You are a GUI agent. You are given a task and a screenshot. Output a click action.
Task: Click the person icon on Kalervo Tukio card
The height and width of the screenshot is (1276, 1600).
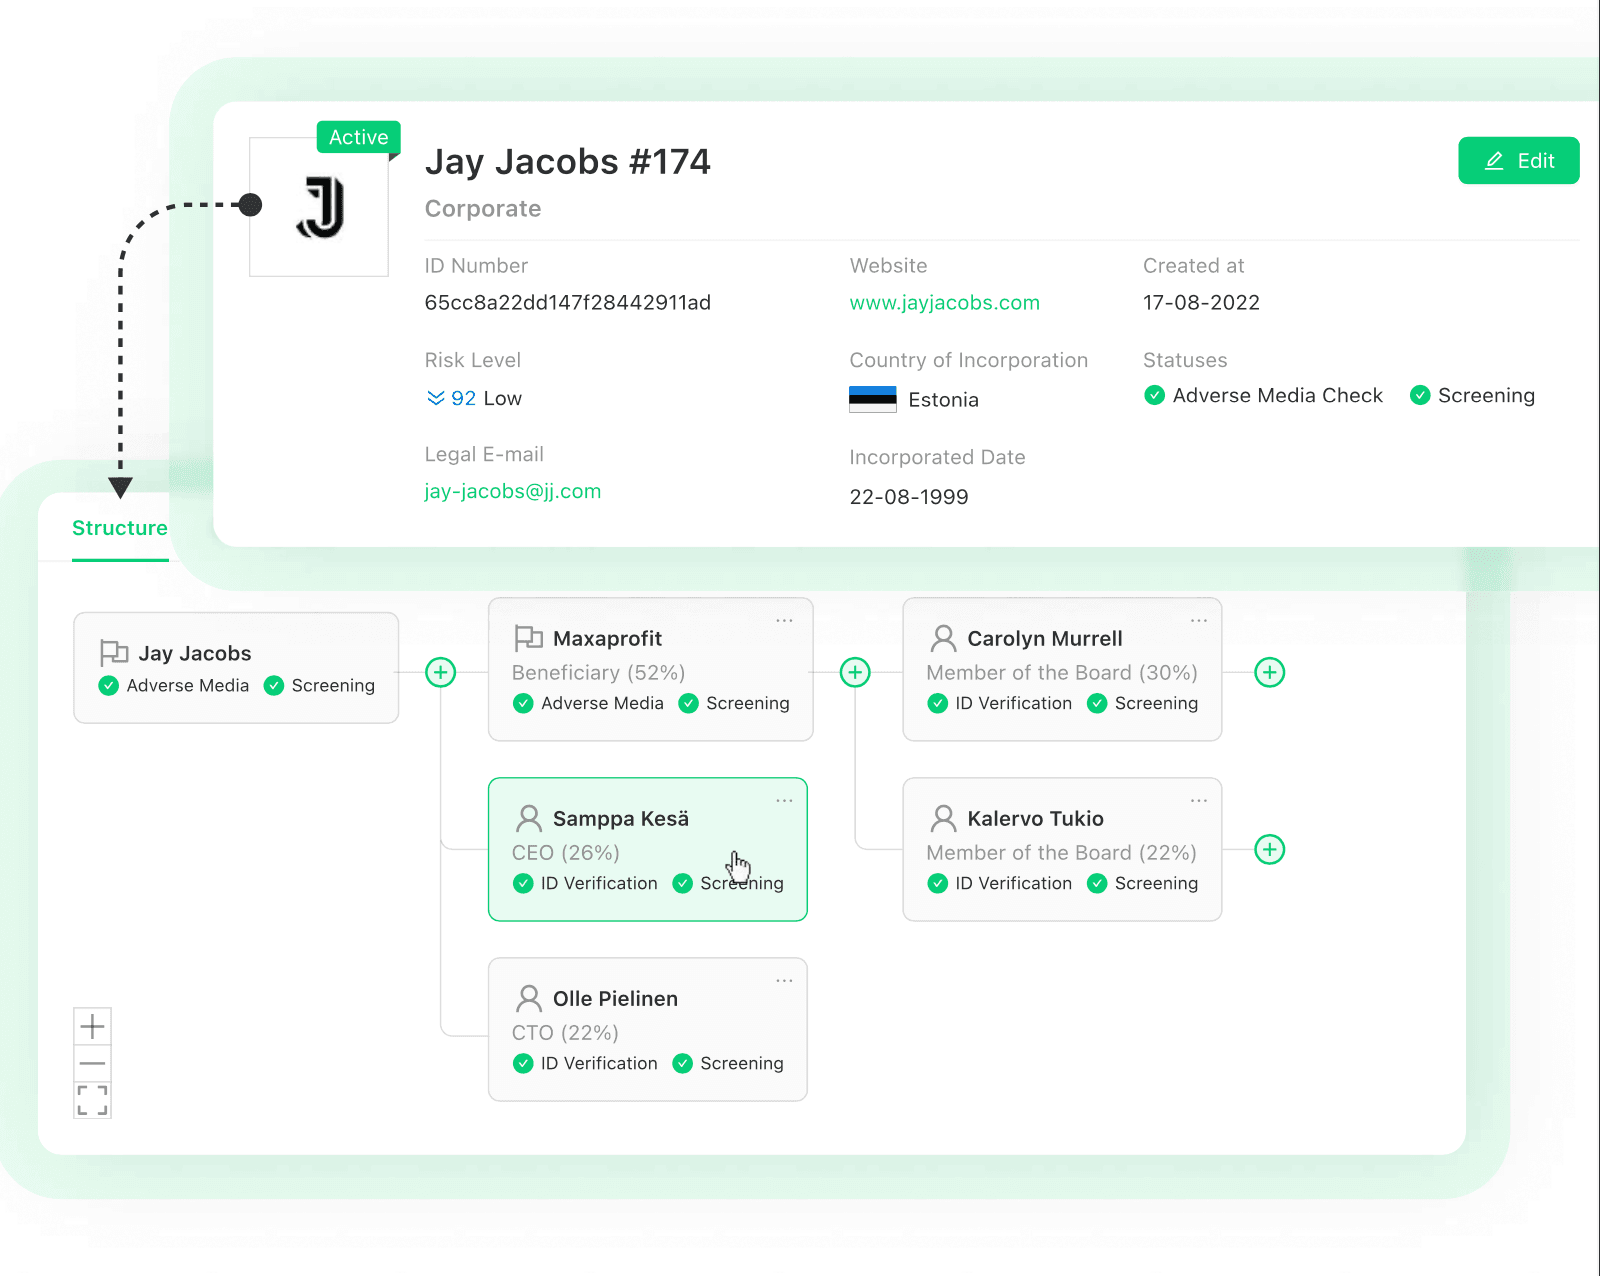tap(943, 818)
